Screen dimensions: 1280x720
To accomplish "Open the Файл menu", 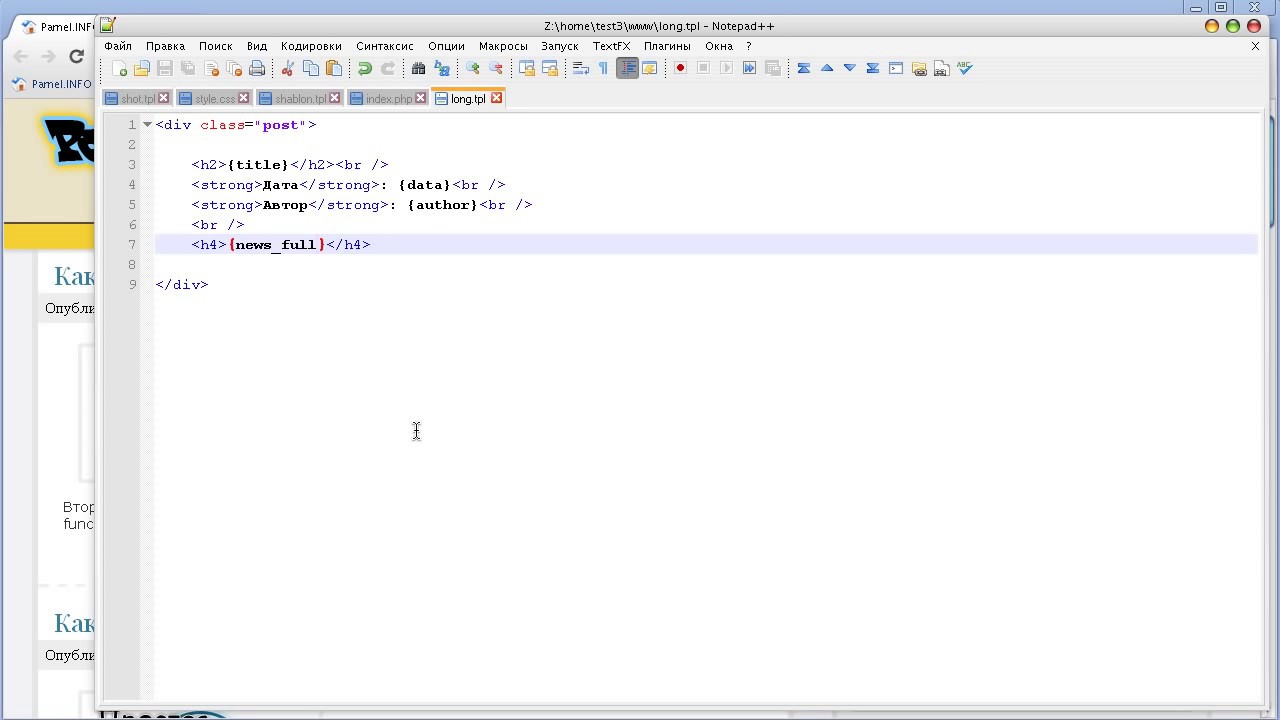I will click(118, 46).
